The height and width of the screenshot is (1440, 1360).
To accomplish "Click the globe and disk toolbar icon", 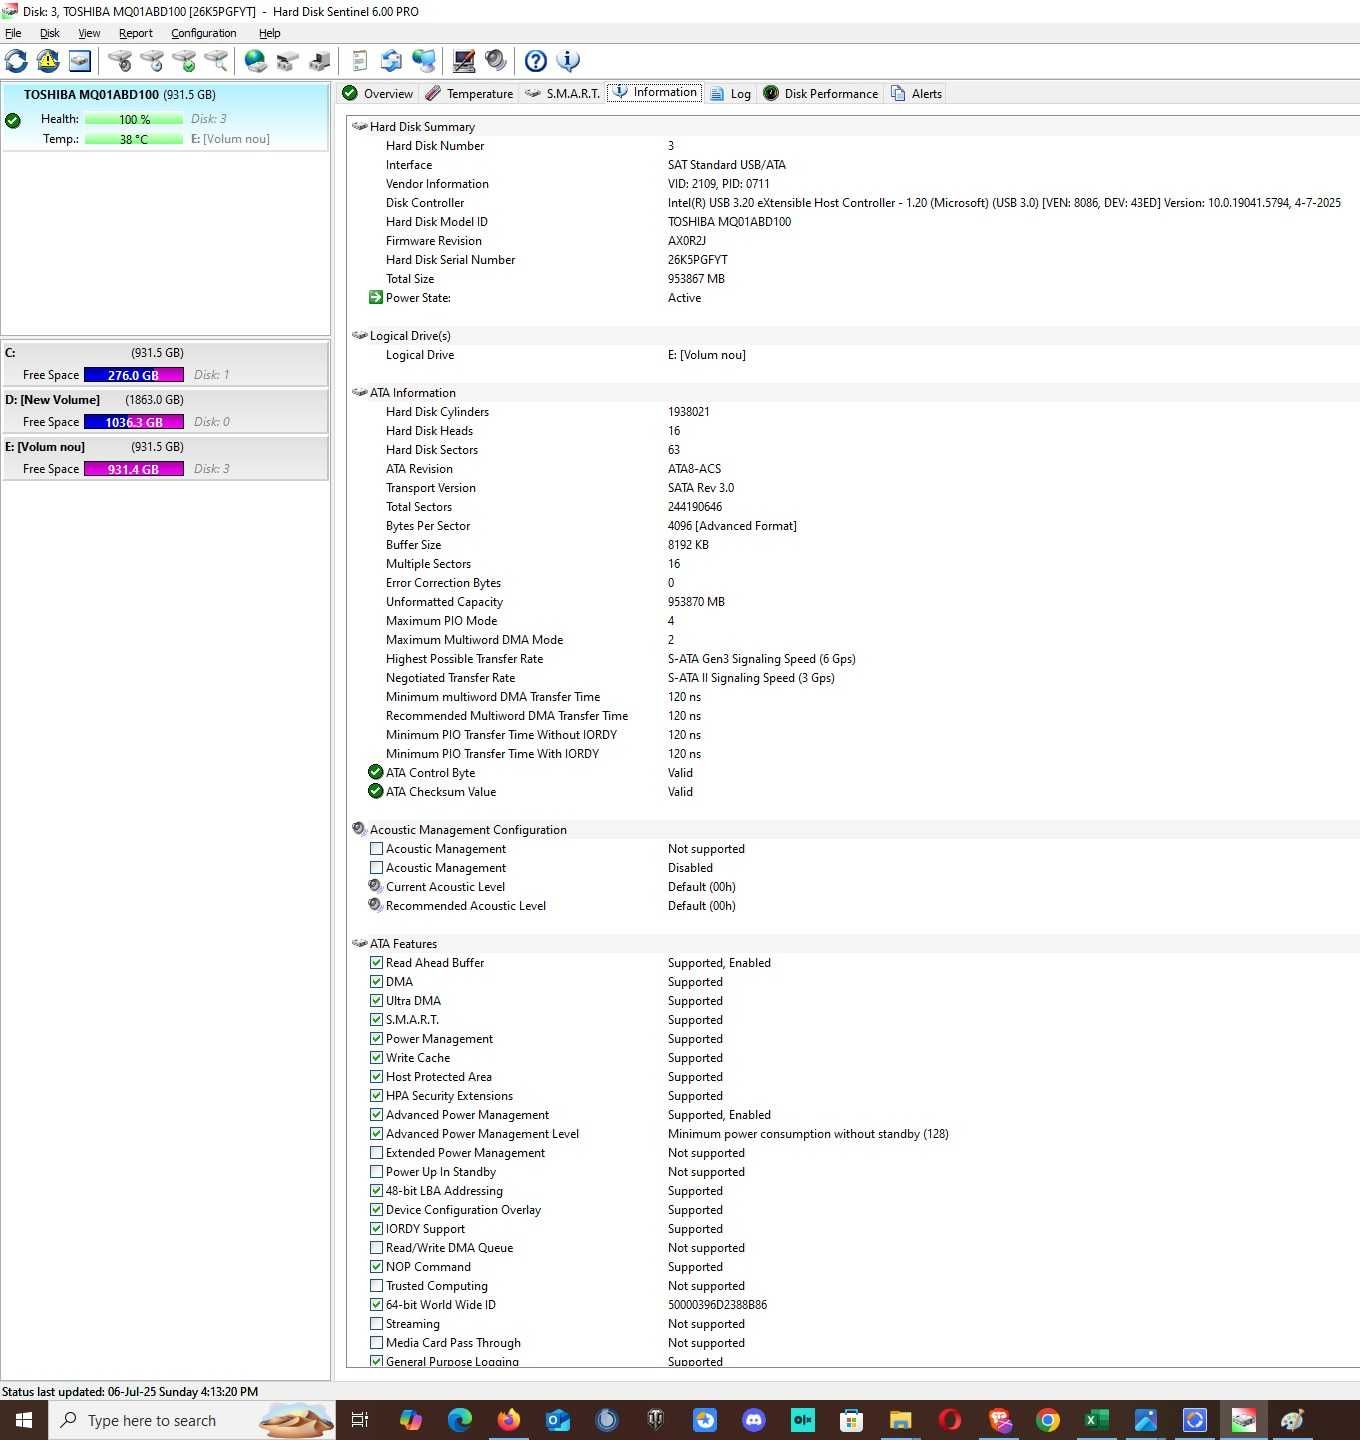I will (256, 61).
